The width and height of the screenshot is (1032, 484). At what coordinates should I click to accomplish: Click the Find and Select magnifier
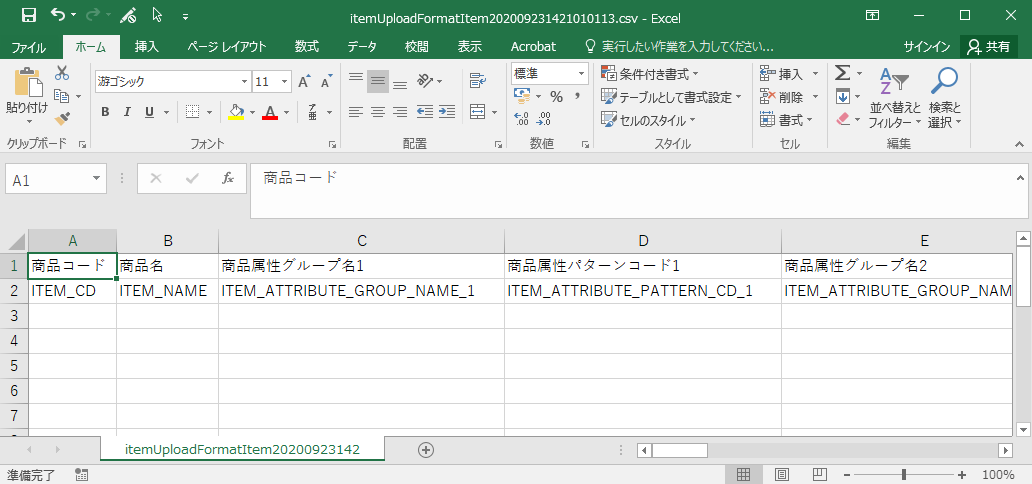click(944, 98)
